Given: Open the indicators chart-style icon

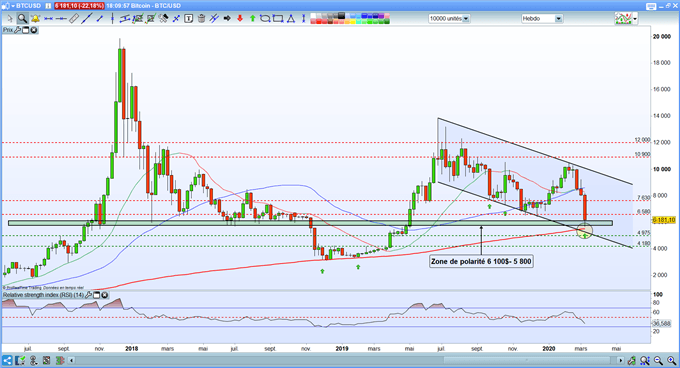Looking at the screenshot, I should (623, 19).
